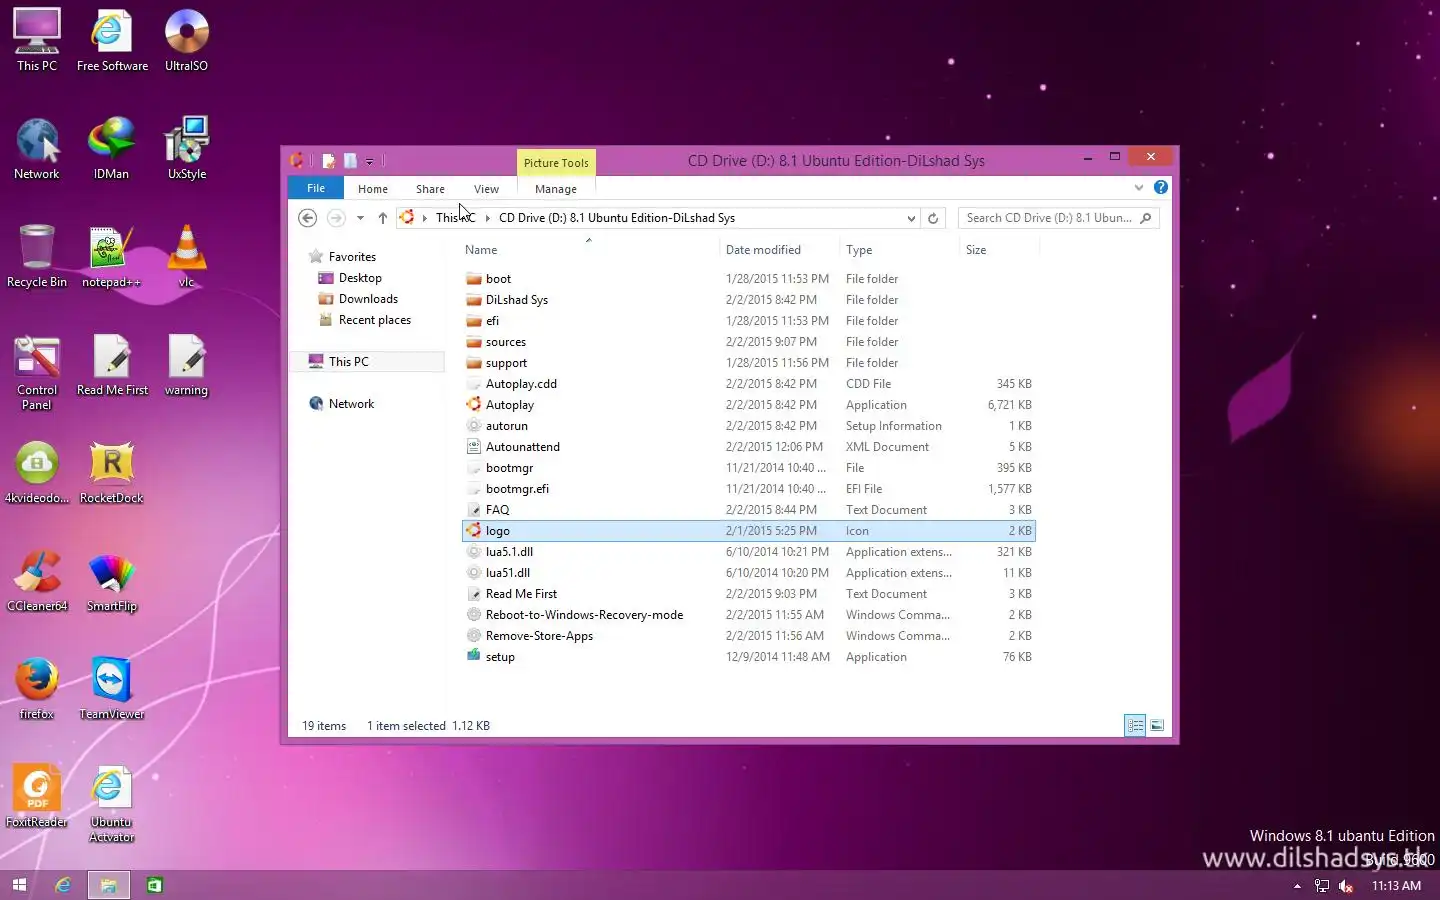1440x900 pixels.
Task: Launch Firefox from the desktop
Action: click(37, 688)
